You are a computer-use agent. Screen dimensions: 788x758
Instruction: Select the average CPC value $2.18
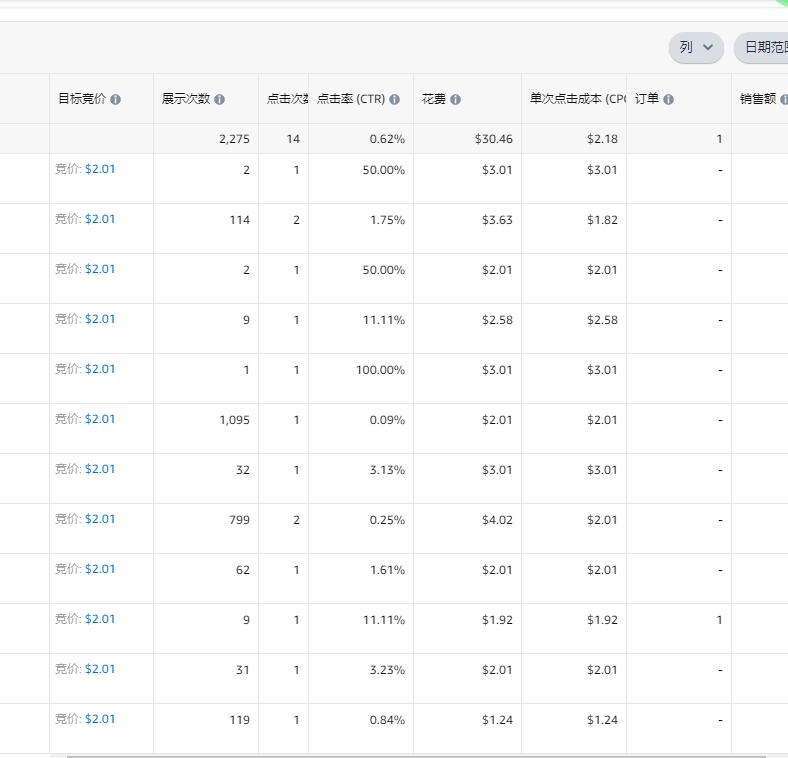tap(602, 139)
